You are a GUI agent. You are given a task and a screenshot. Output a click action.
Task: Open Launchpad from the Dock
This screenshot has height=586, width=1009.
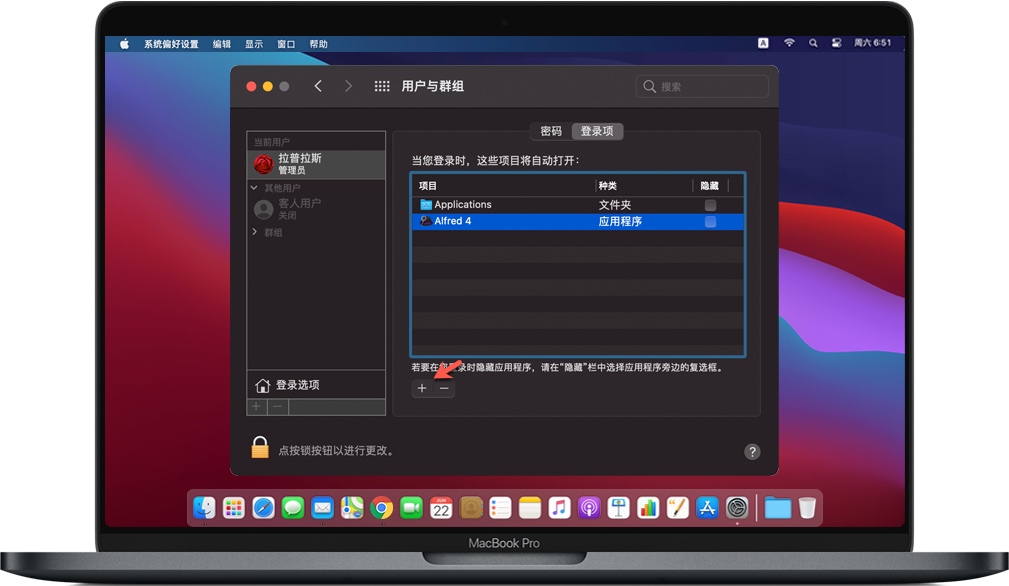[233, 508]
